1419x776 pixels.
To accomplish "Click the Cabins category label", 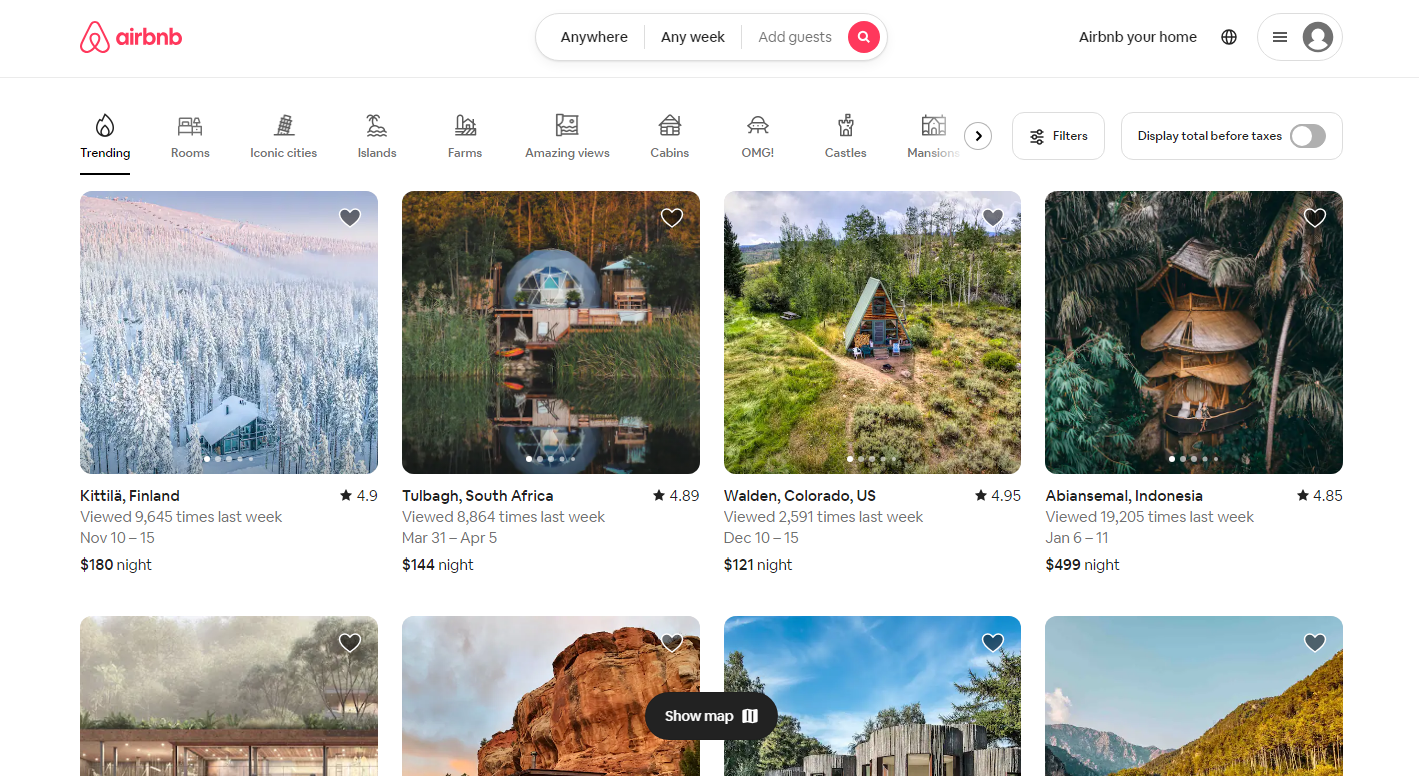I will (x=670, y=153).
